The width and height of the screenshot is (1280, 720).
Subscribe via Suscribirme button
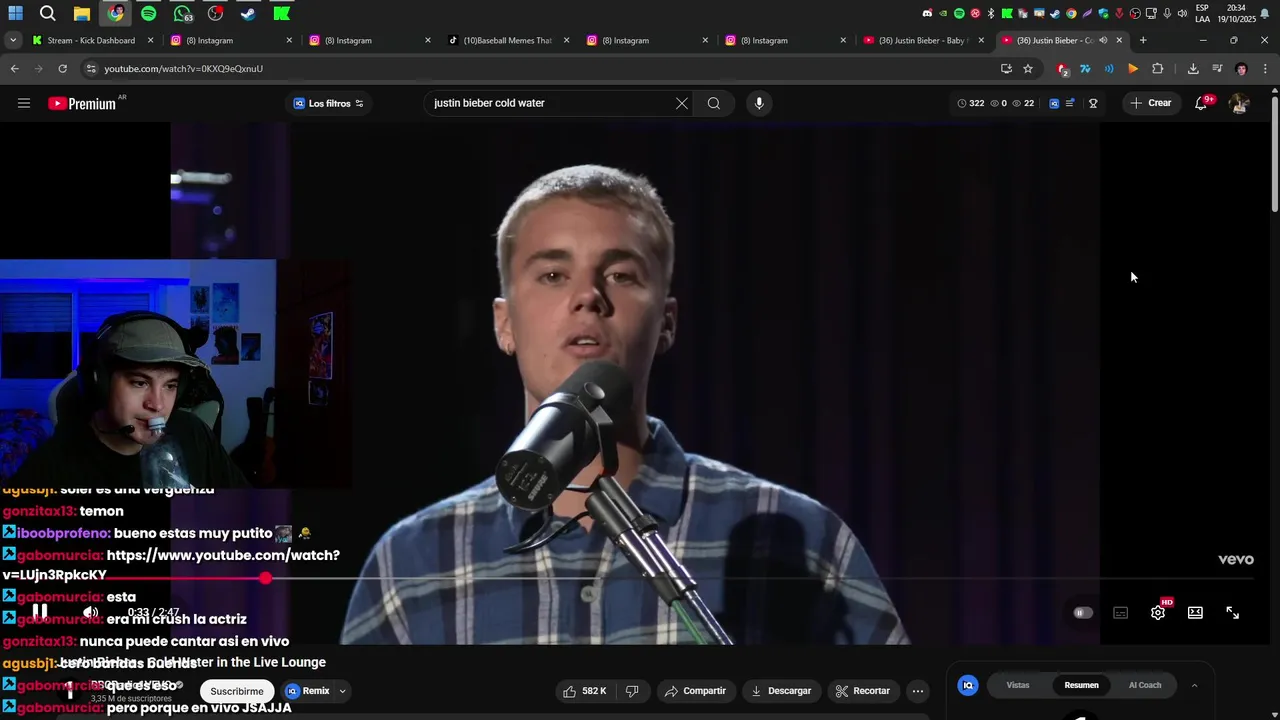pyautogui.click(x=237, y=691)
